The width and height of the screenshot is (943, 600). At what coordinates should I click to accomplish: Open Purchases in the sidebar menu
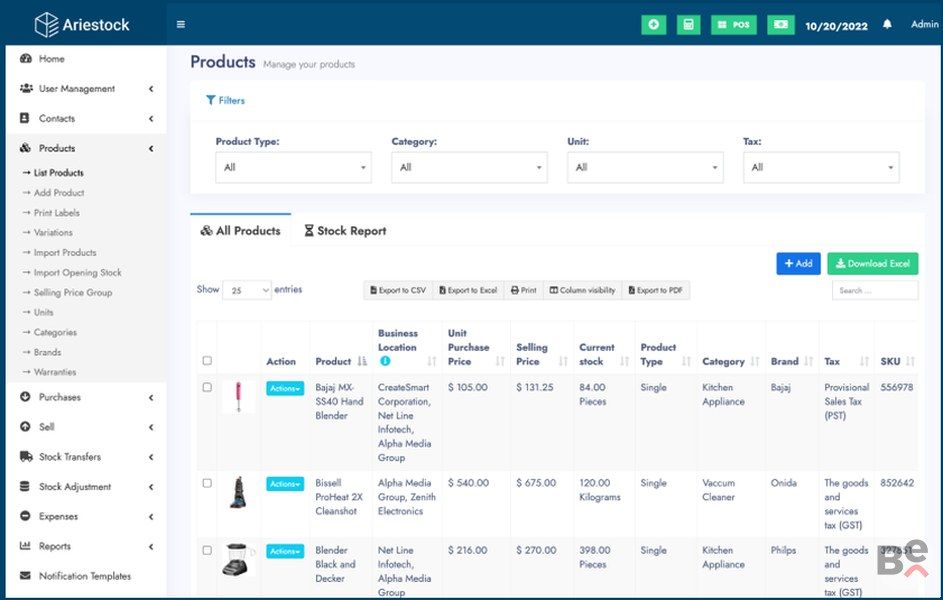click(60, 397)
